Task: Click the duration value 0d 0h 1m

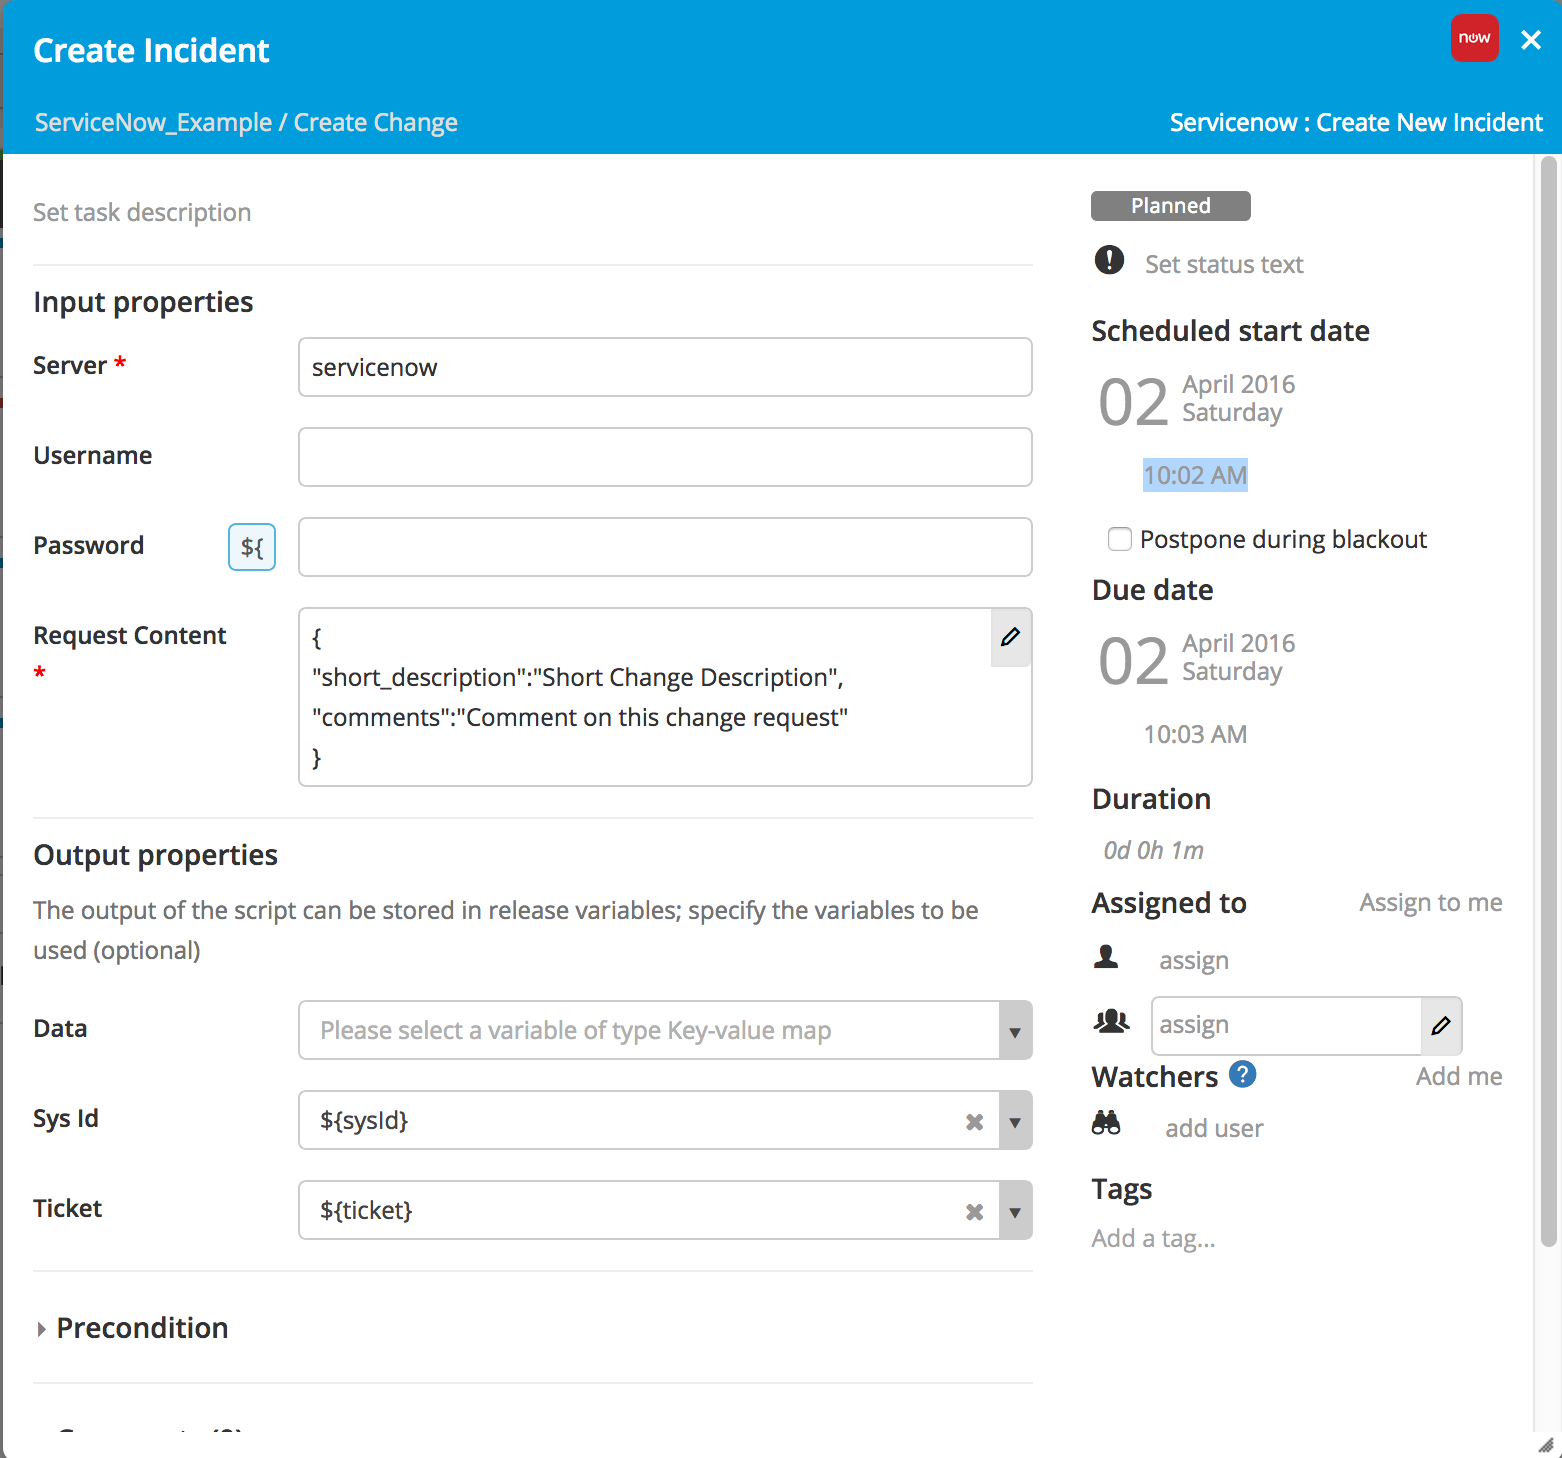Action: (x=1153, y=850)
